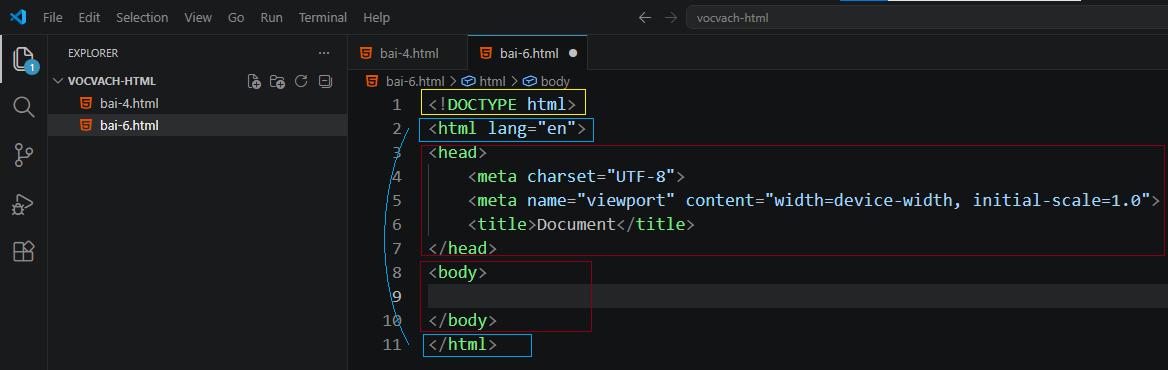The height and width of the screenshot is (370, 1168).
Task: Place cursor on DOCTYPE html line
Action: point(502,105)
